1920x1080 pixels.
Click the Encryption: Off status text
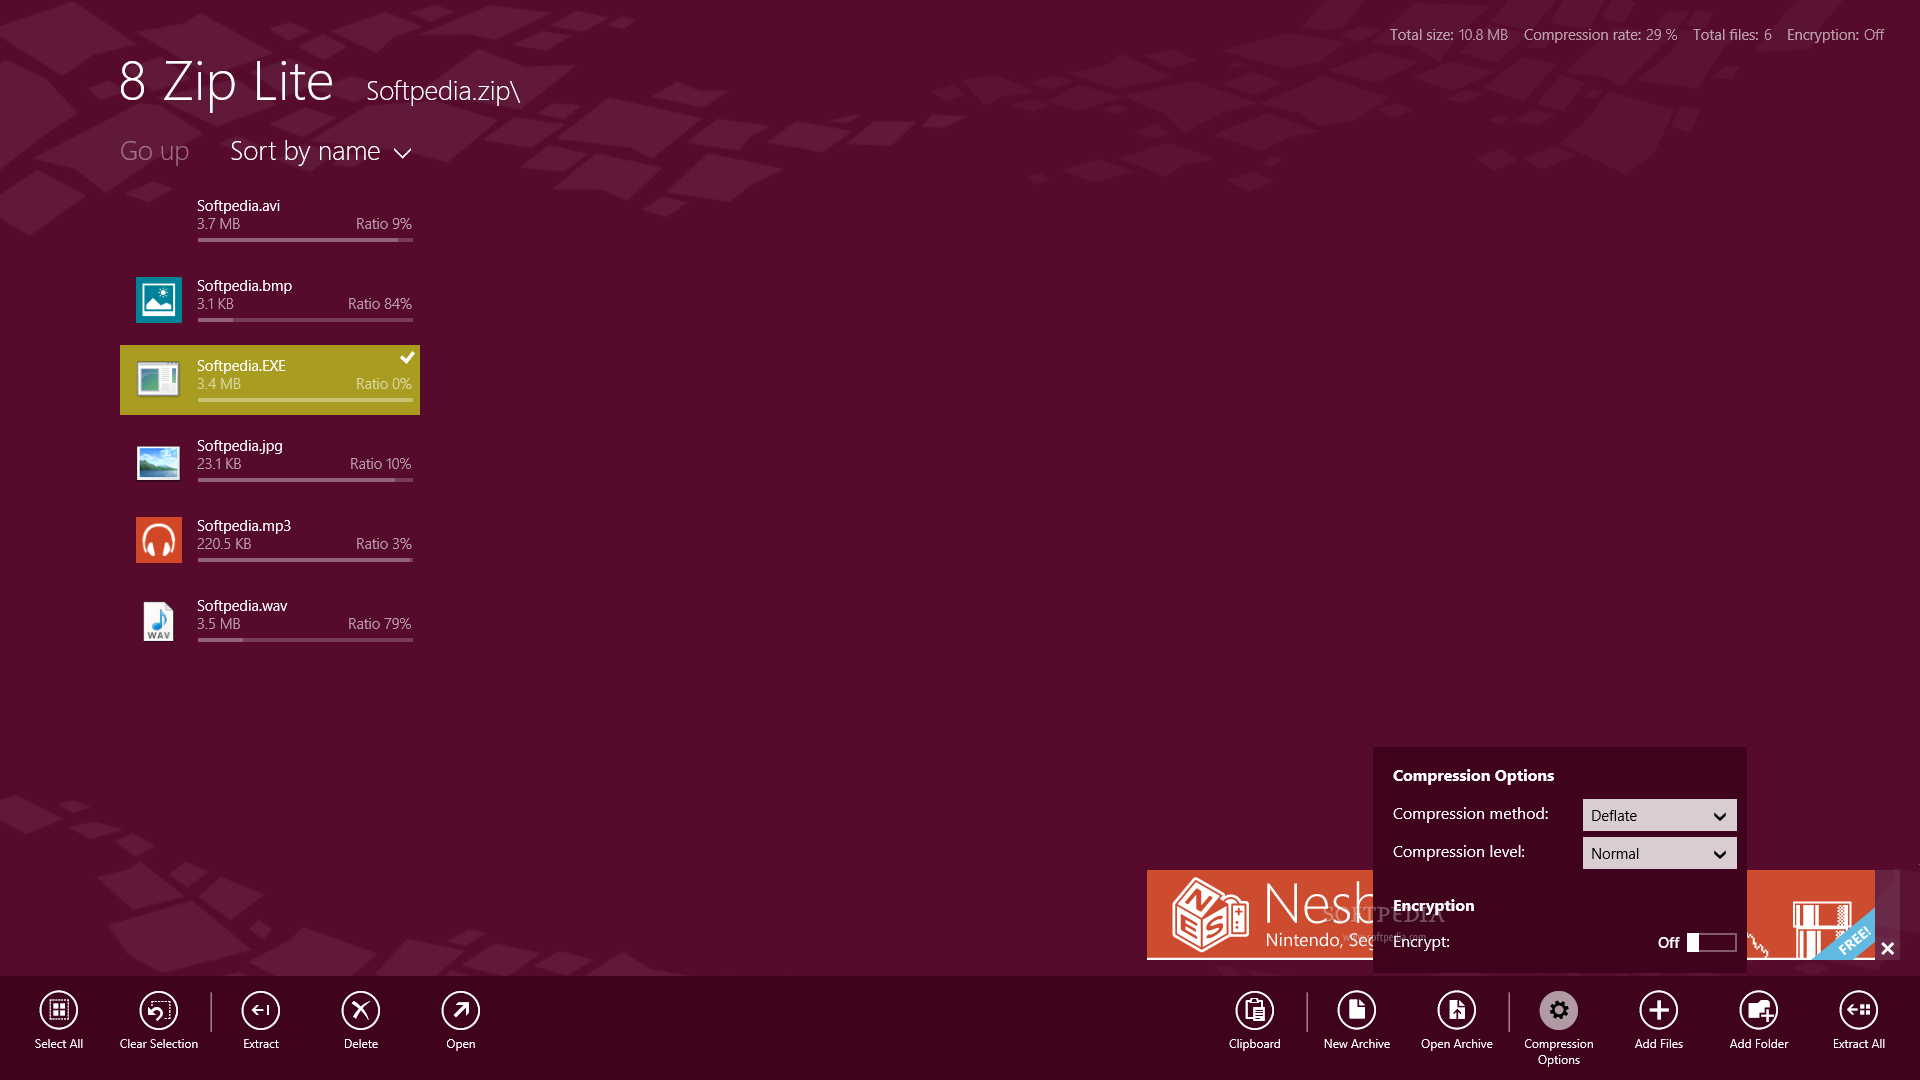coord(1835,35)
